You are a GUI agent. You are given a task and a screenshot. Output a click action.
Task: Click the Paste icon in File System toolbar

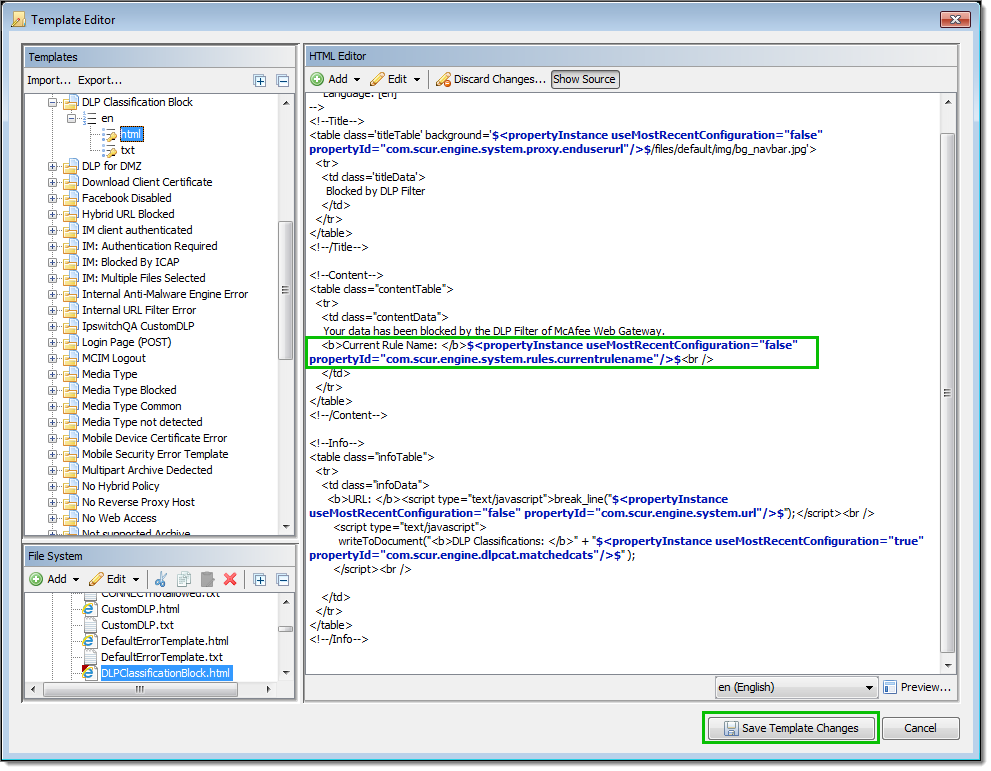point(207,579)
